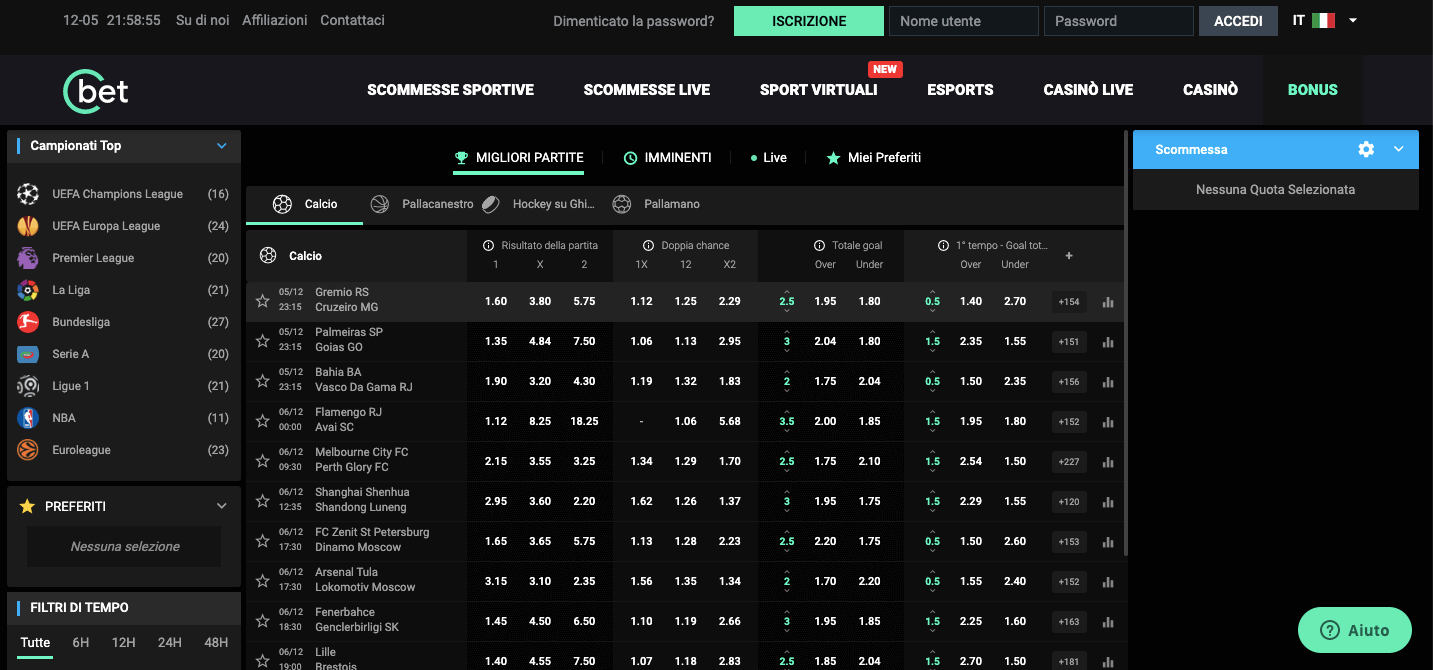This screenshot has height=670, width=1433.
Task: Collapse the Campionati Top section
Action: click(x=222, y=145)
